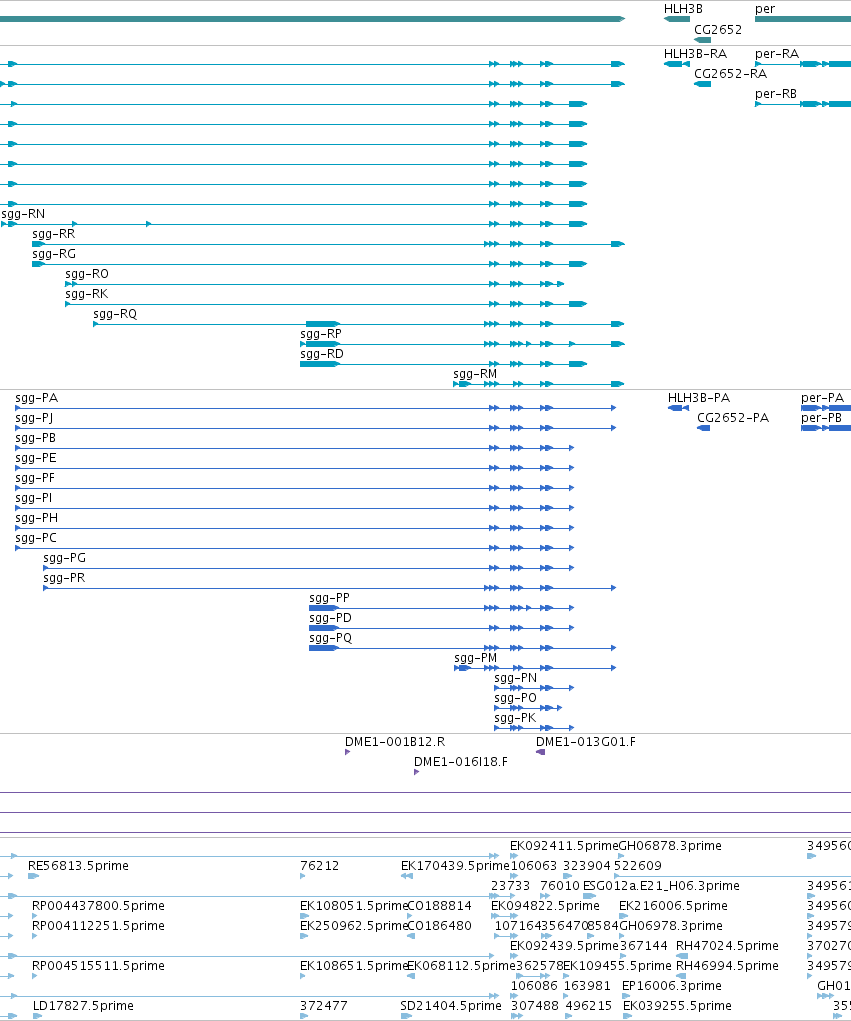This screenshot has height=1021, width=851.
Task: Click the sgg-PN protein label
Action: pyautogui.click(x=516, y=678)
